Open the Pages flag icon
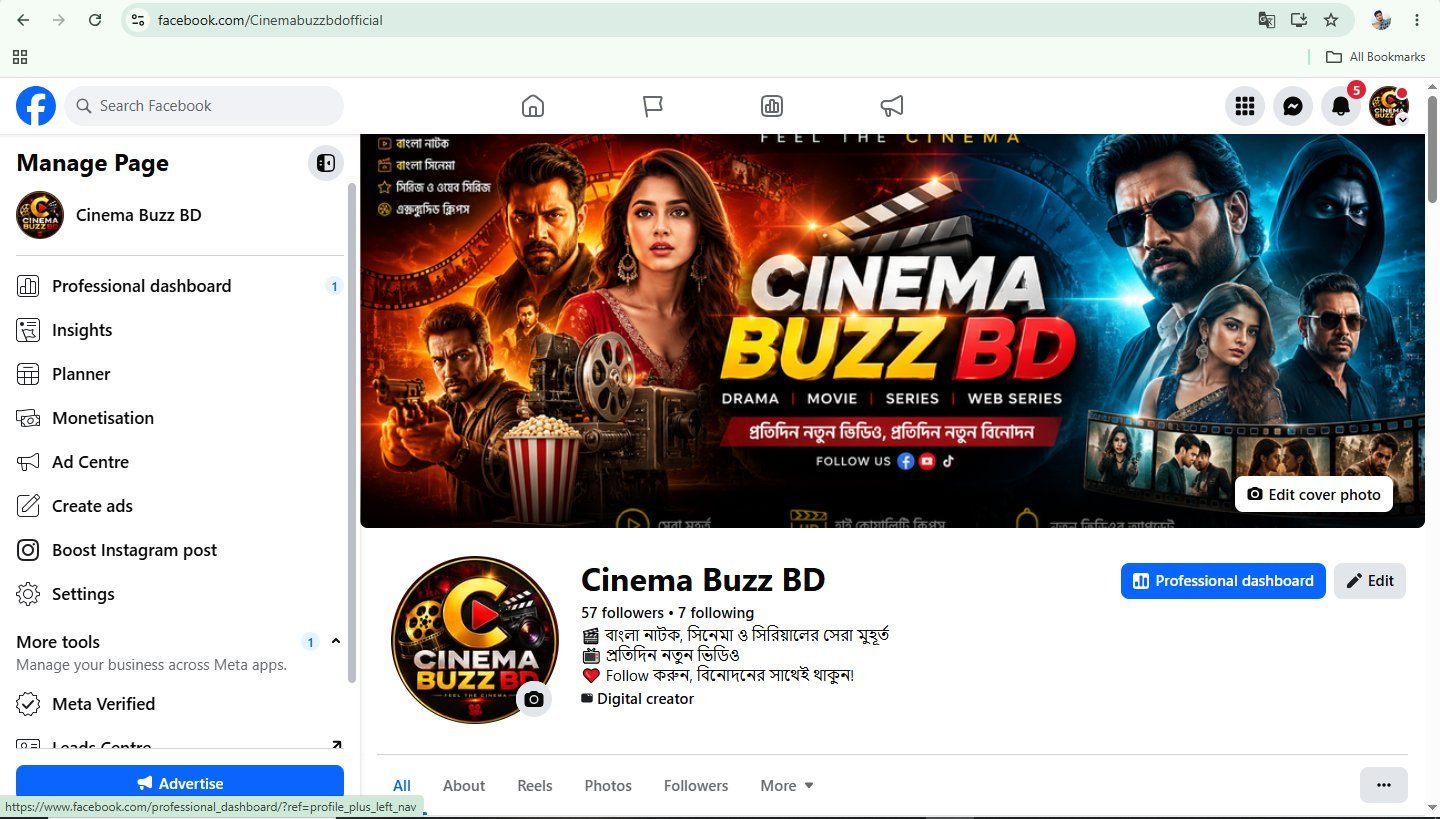Viewport: 1440px width, 819px height. pos(653,106)
